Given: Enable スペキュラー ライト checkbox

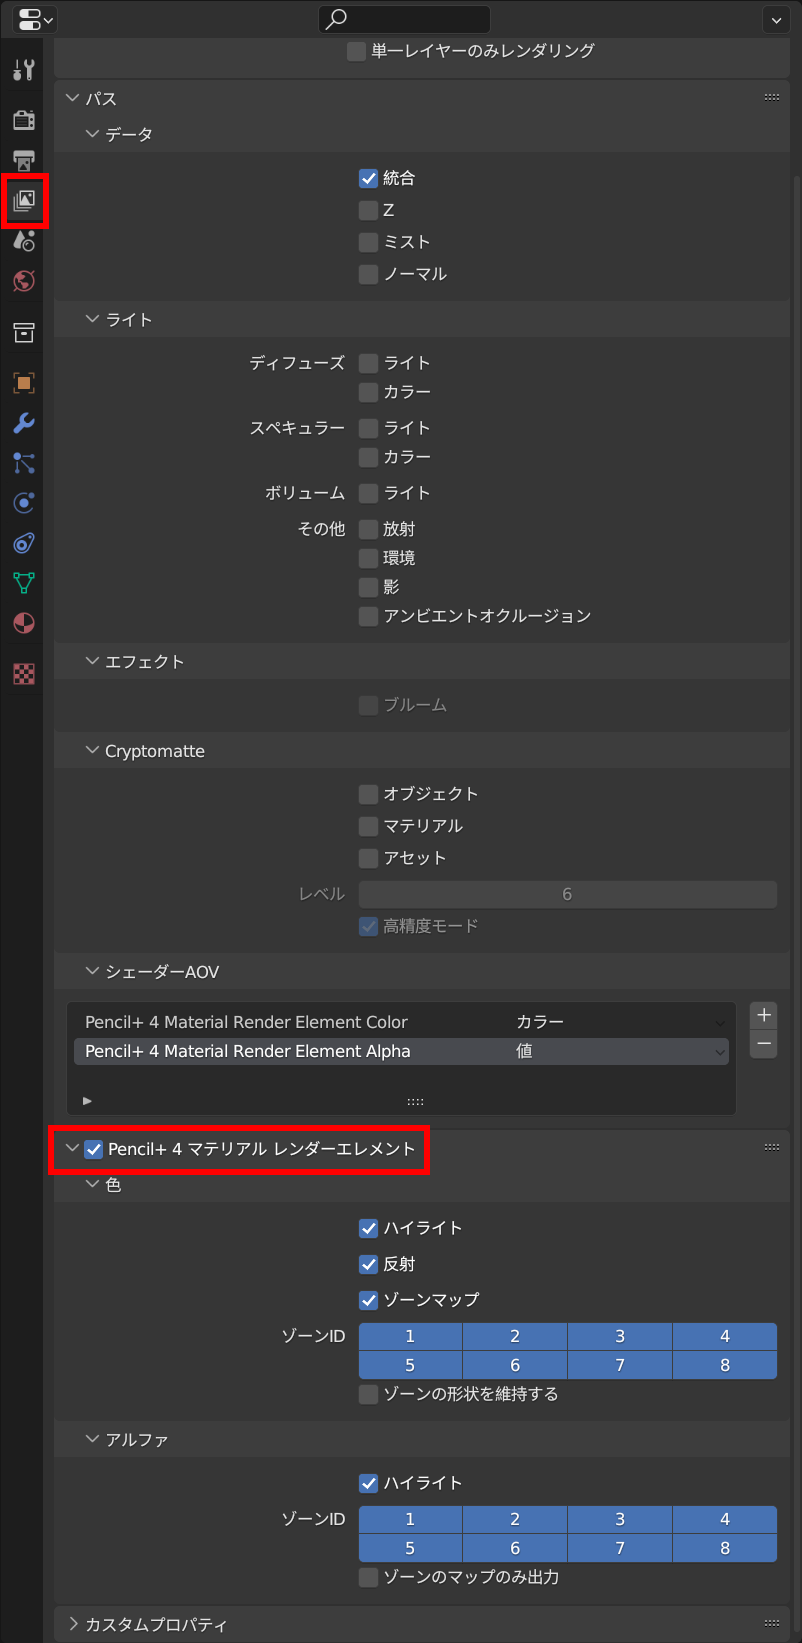Looking at the screenshot, I should pos(368,428).
